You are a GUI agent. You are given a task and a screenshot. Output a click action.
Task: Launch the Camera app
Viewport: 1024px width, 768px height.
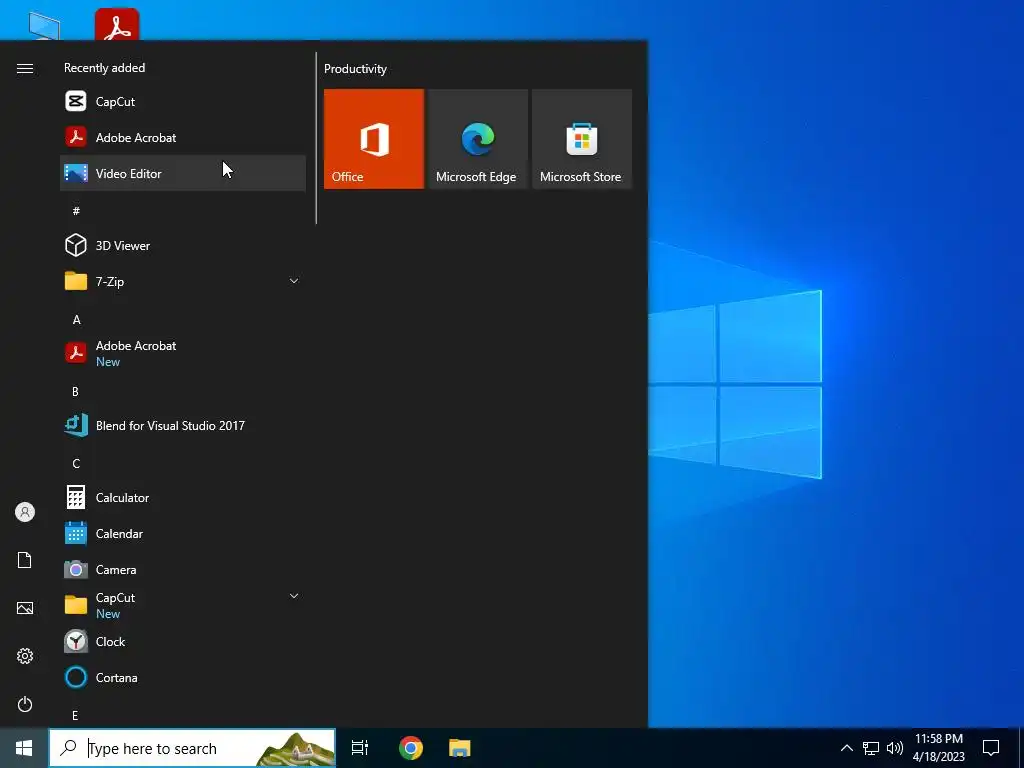point(183,569)
